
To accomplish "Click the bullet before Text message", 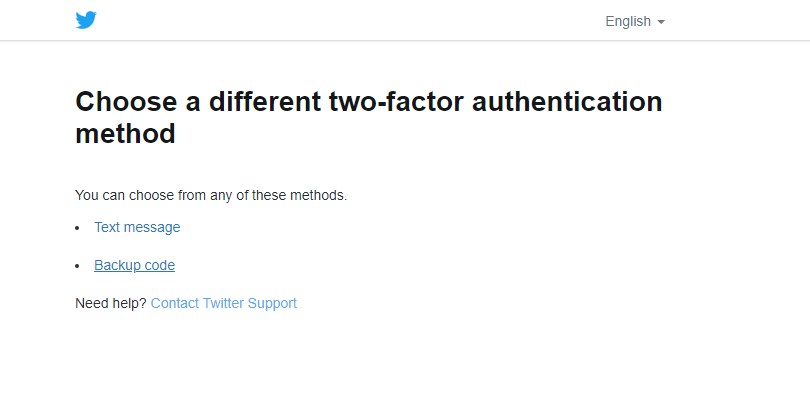I will pyautogui.click(x=78, y=228).
